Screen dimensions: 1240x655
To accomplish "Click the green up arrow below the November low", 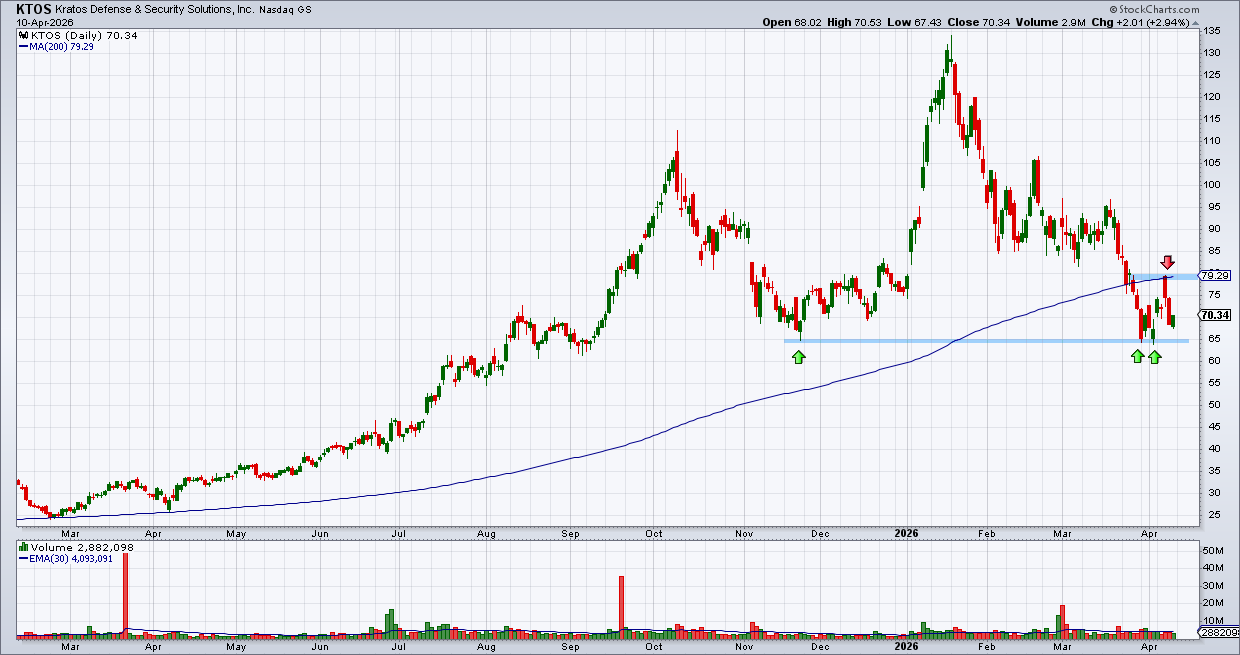I will 798,356.
